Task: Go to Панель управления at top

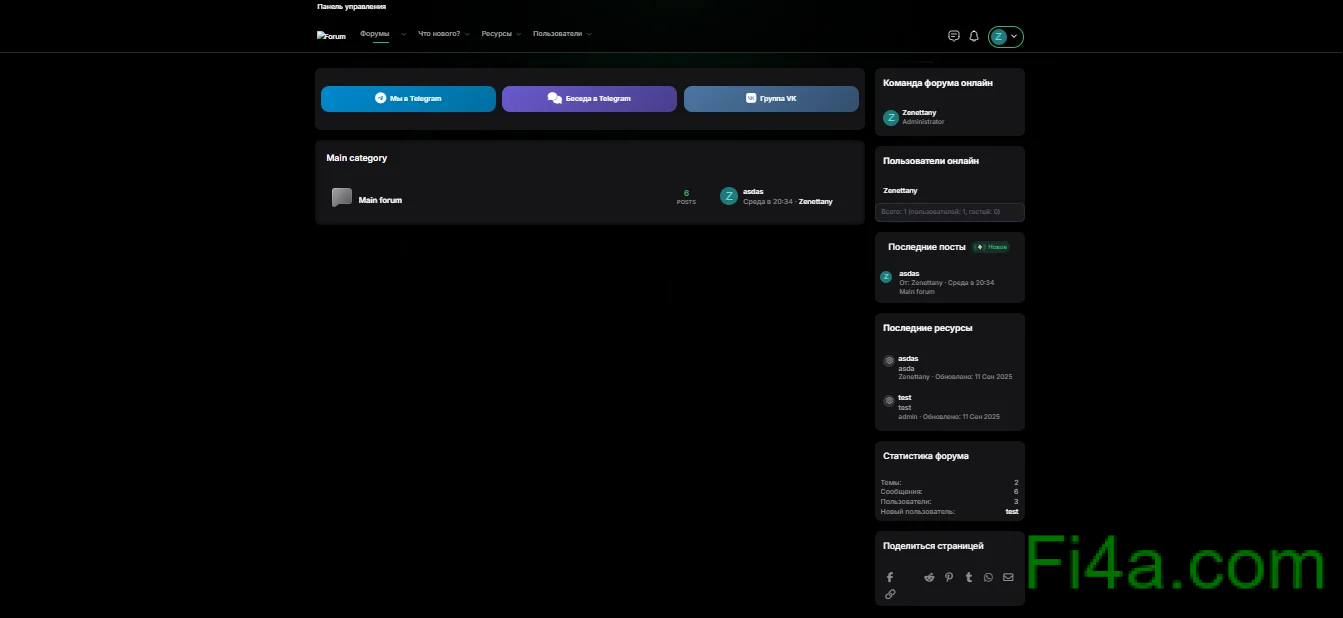Action: click(351, 7)
